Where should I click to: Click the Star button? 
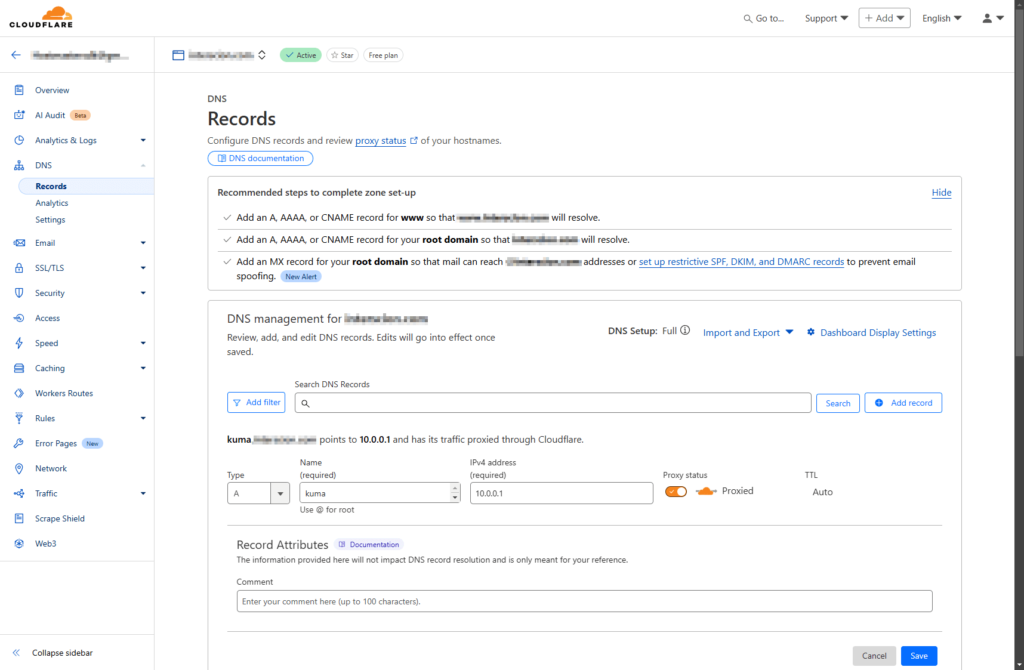pos(342,56)
